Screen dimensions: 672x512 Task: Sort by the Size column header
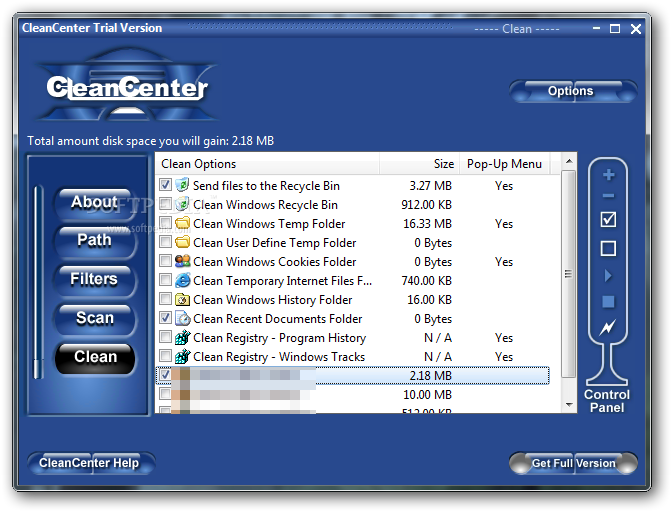pos(420,164)
